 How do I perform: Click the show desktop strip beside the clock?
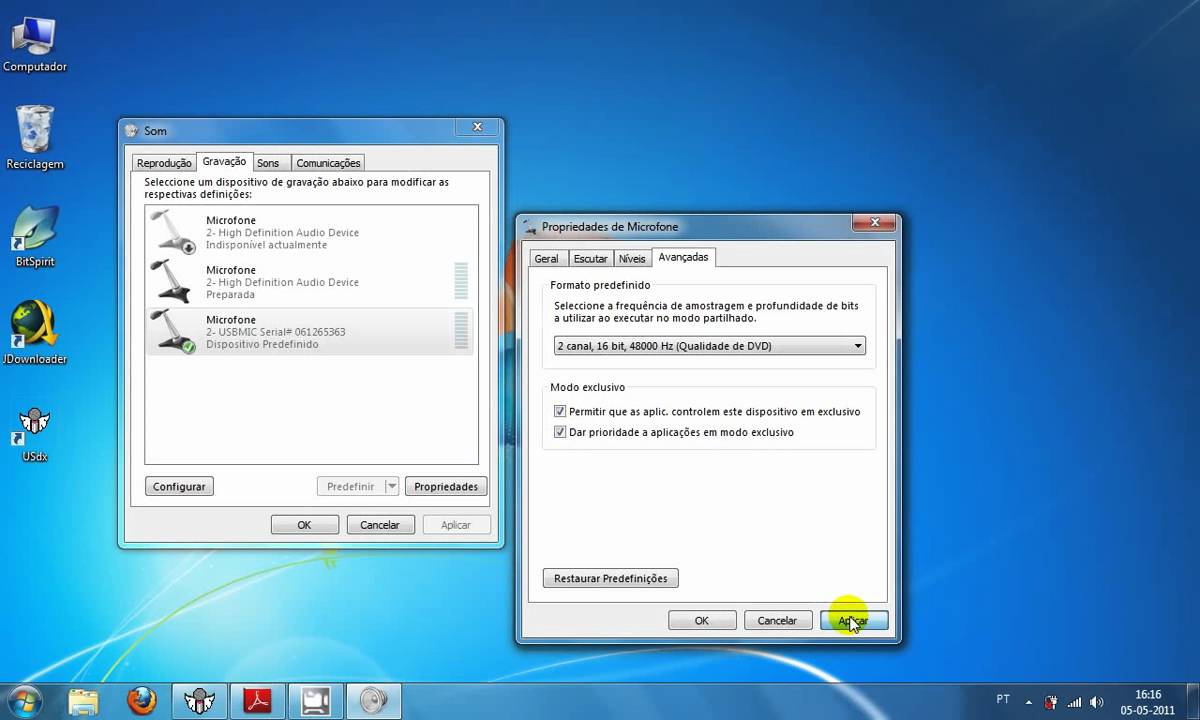pyautogui.click(x=1192, y=702)
